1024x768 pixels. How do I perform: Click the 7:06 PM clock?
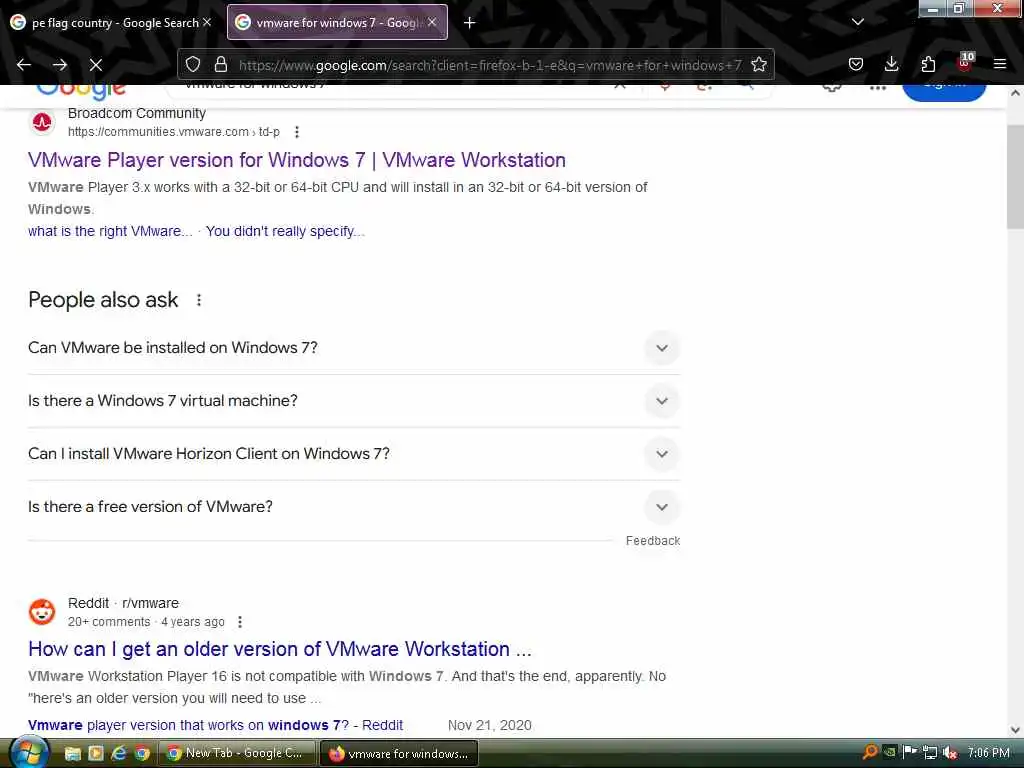(x=989, y=753)
